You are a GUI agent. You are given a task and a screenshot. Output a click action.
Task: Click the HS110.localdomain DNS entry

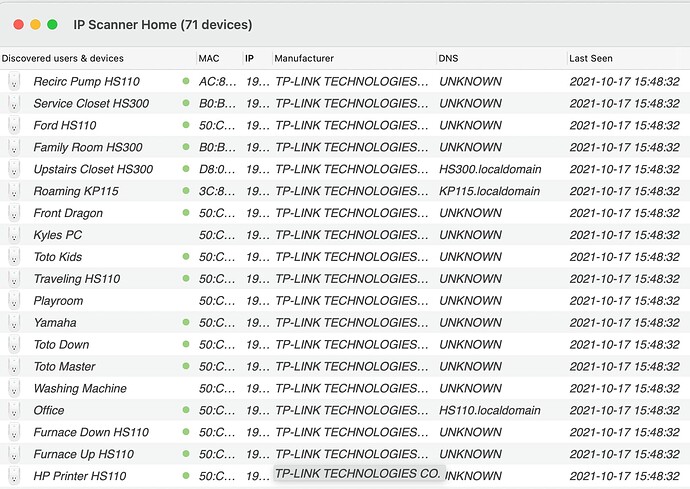pyautogui.click(x=490, y=410)
